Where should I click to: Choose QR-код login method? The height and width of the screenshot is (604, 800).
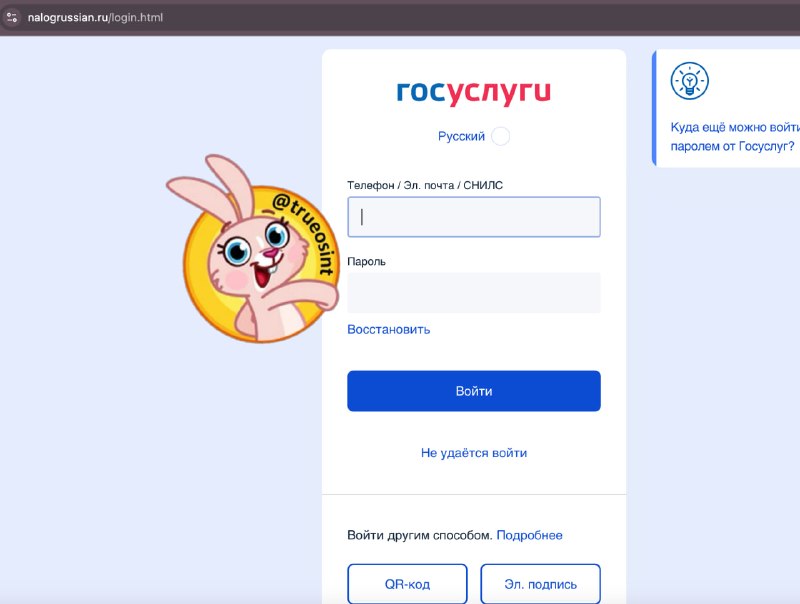(x=407, y=584)
